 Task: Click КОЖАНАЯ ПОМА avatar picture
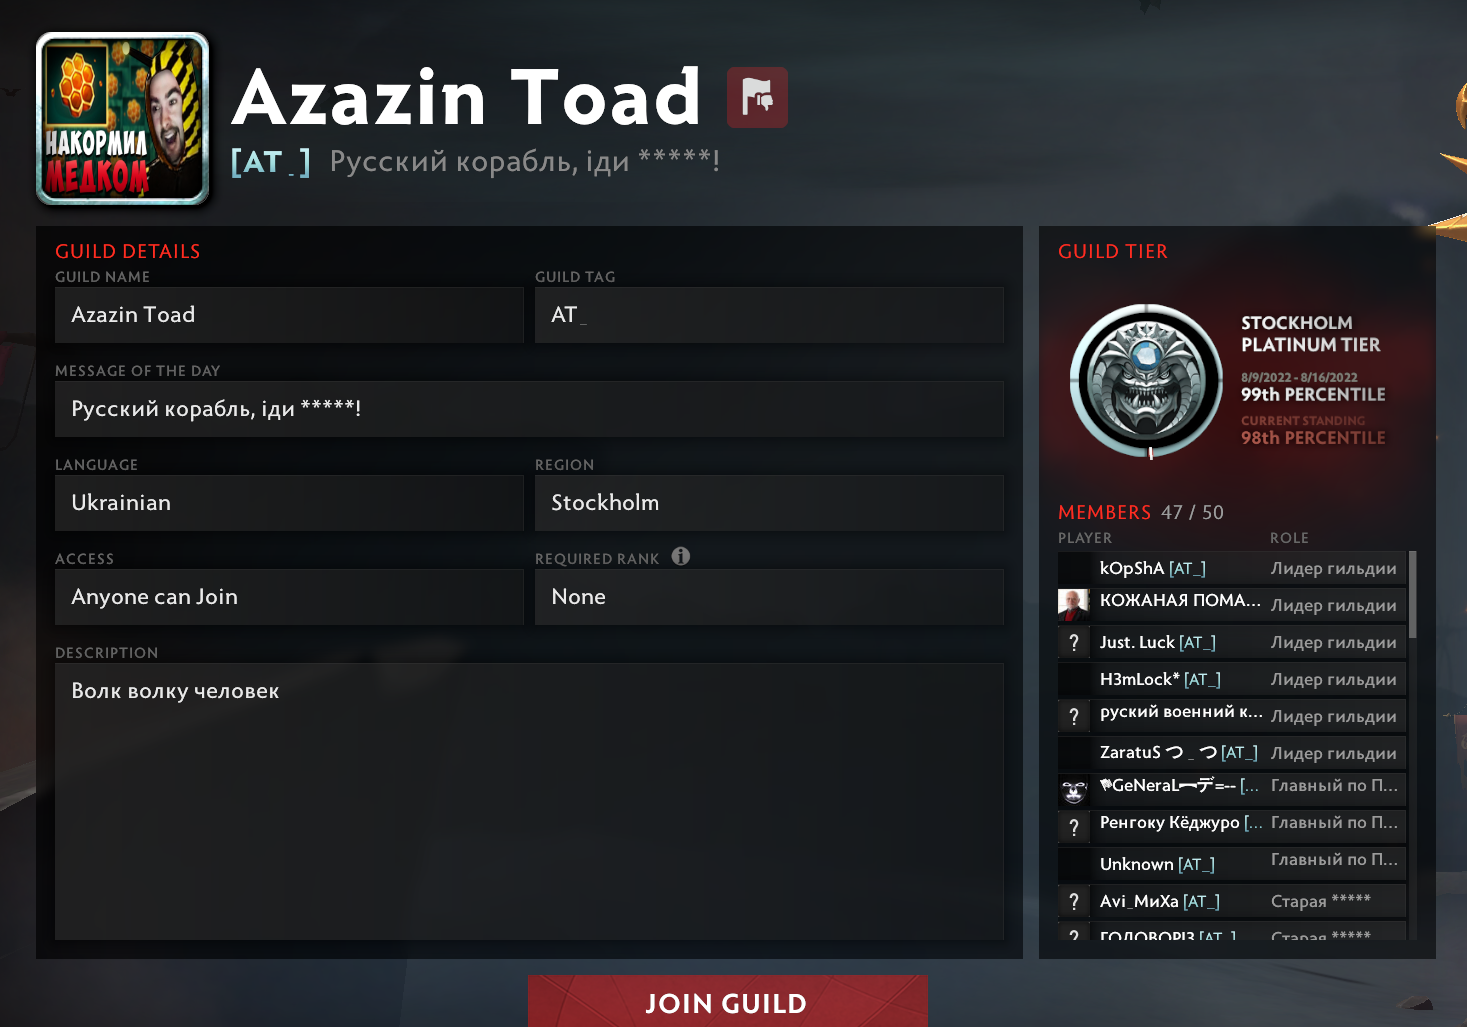pyautogui.click(x=1074, y=605)
